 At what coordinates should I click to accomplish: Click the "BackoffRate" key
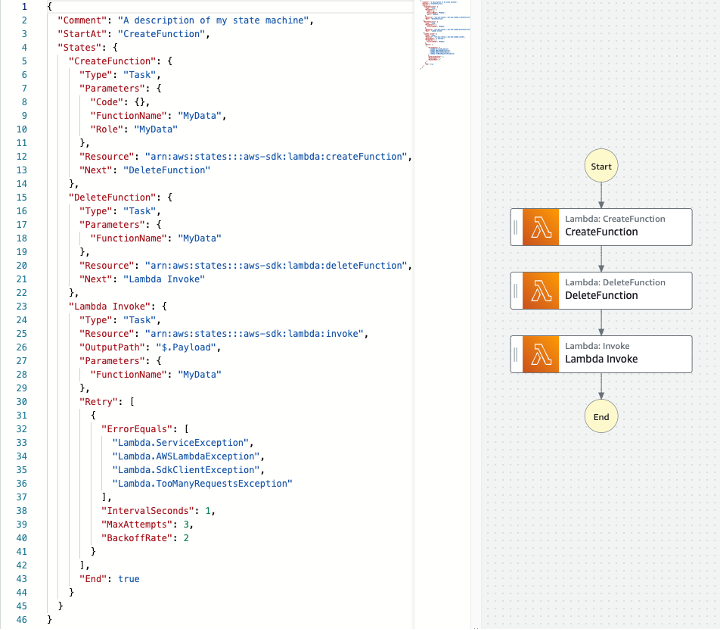137,538
